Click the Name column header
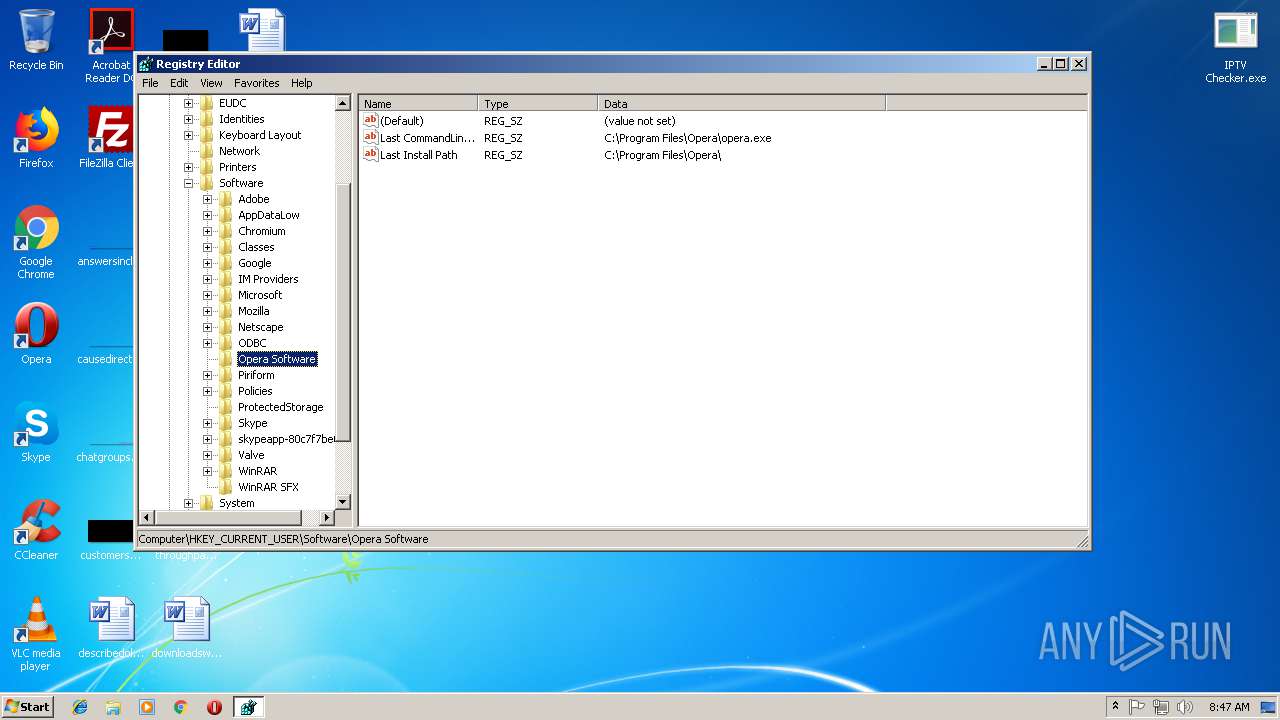The image size is (1280, 720). click(418, 103)
